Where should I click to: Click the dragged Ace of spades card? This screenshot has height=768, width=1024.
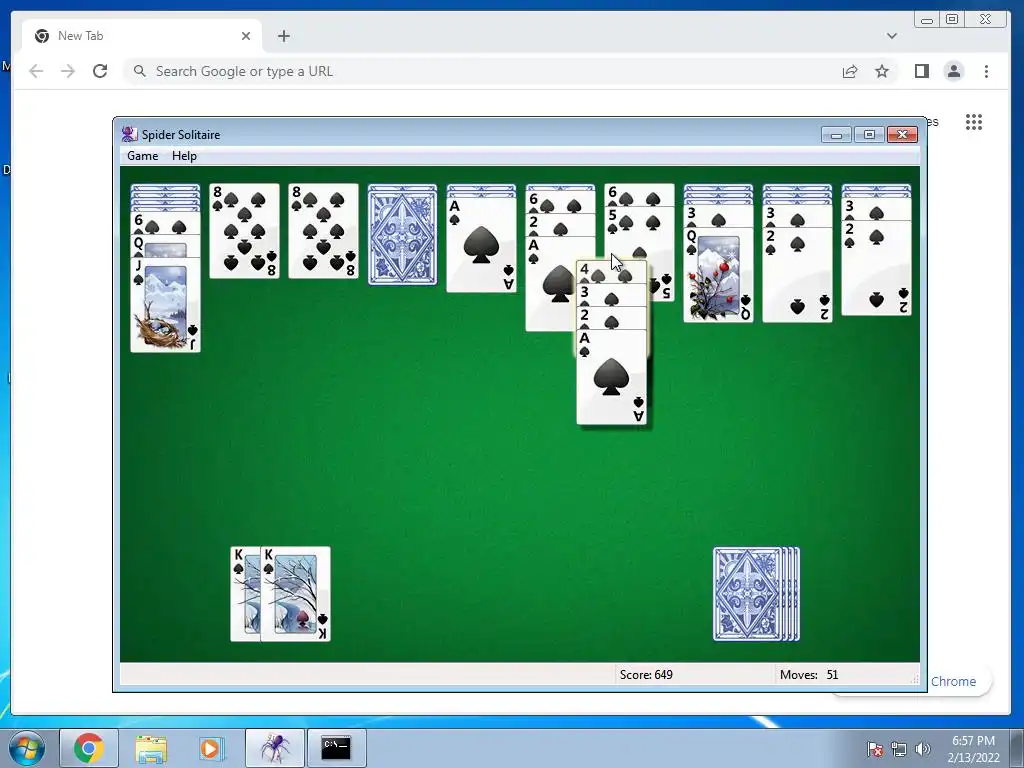click(611, 377)
